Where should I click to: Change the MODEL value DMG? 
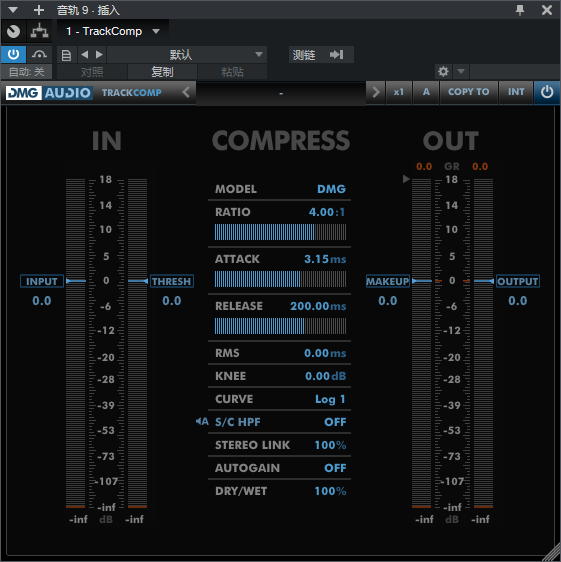331,189
